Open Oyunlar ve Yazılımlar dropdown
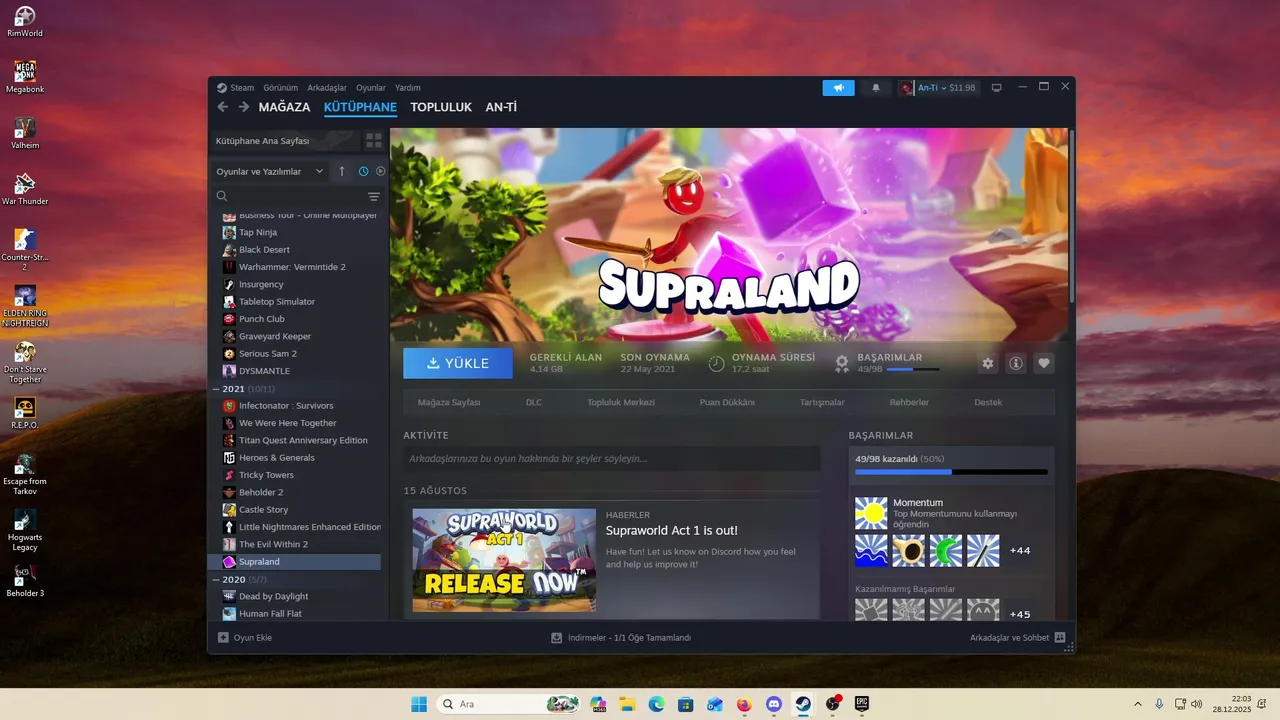The width and height of the screenshot is (1280, 720). 270,171
